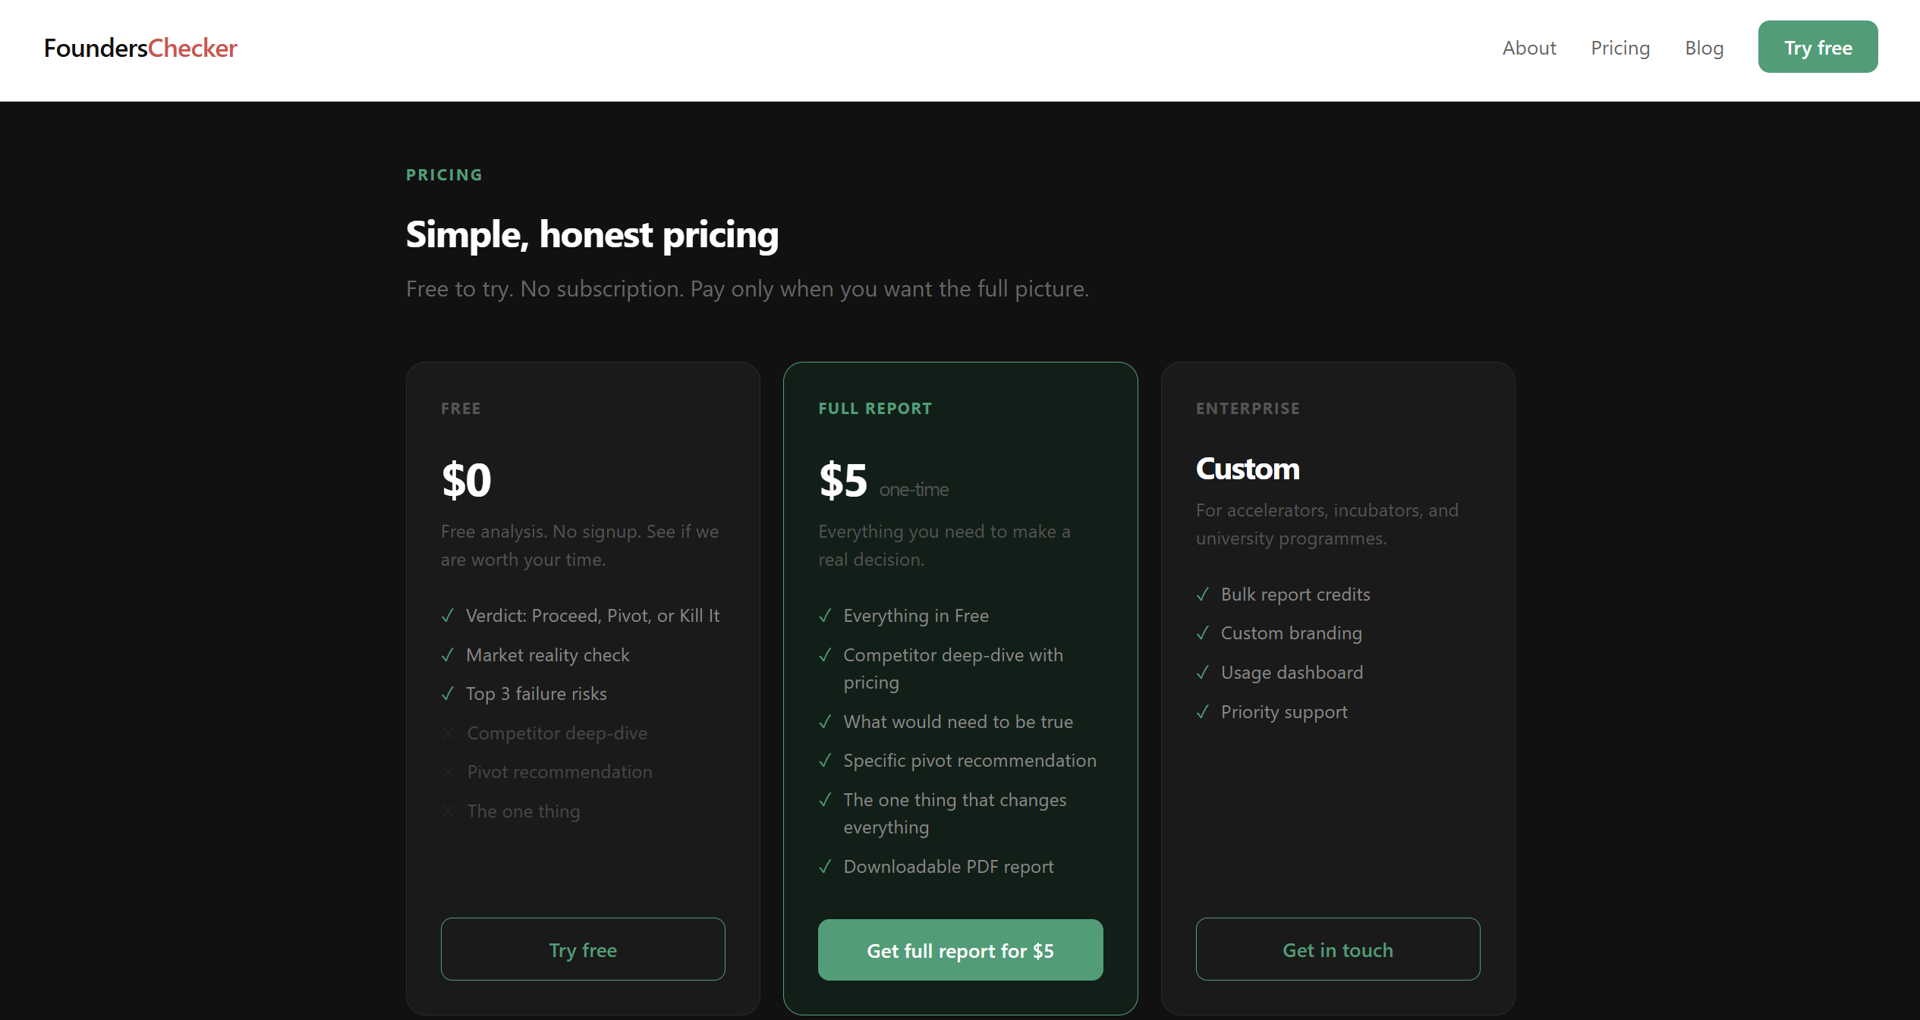
Task: Open the About page in navigation
Action: click(1529, 48)
